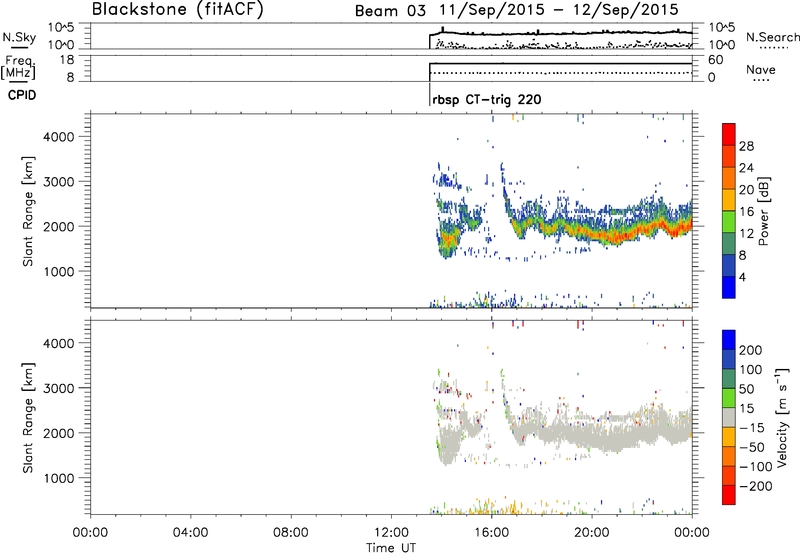Click the power panel 'Slant Range [km]' label
The width and height of the screenshot is (800, 554).
tap(28, 211)
